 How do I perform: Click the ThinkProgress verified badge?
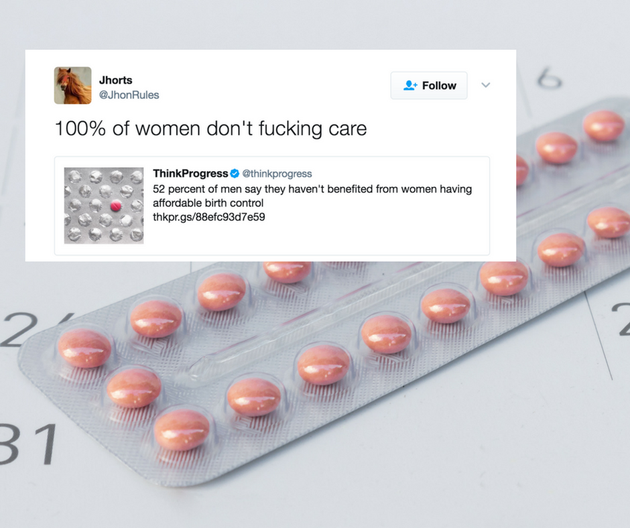[235, 173]
